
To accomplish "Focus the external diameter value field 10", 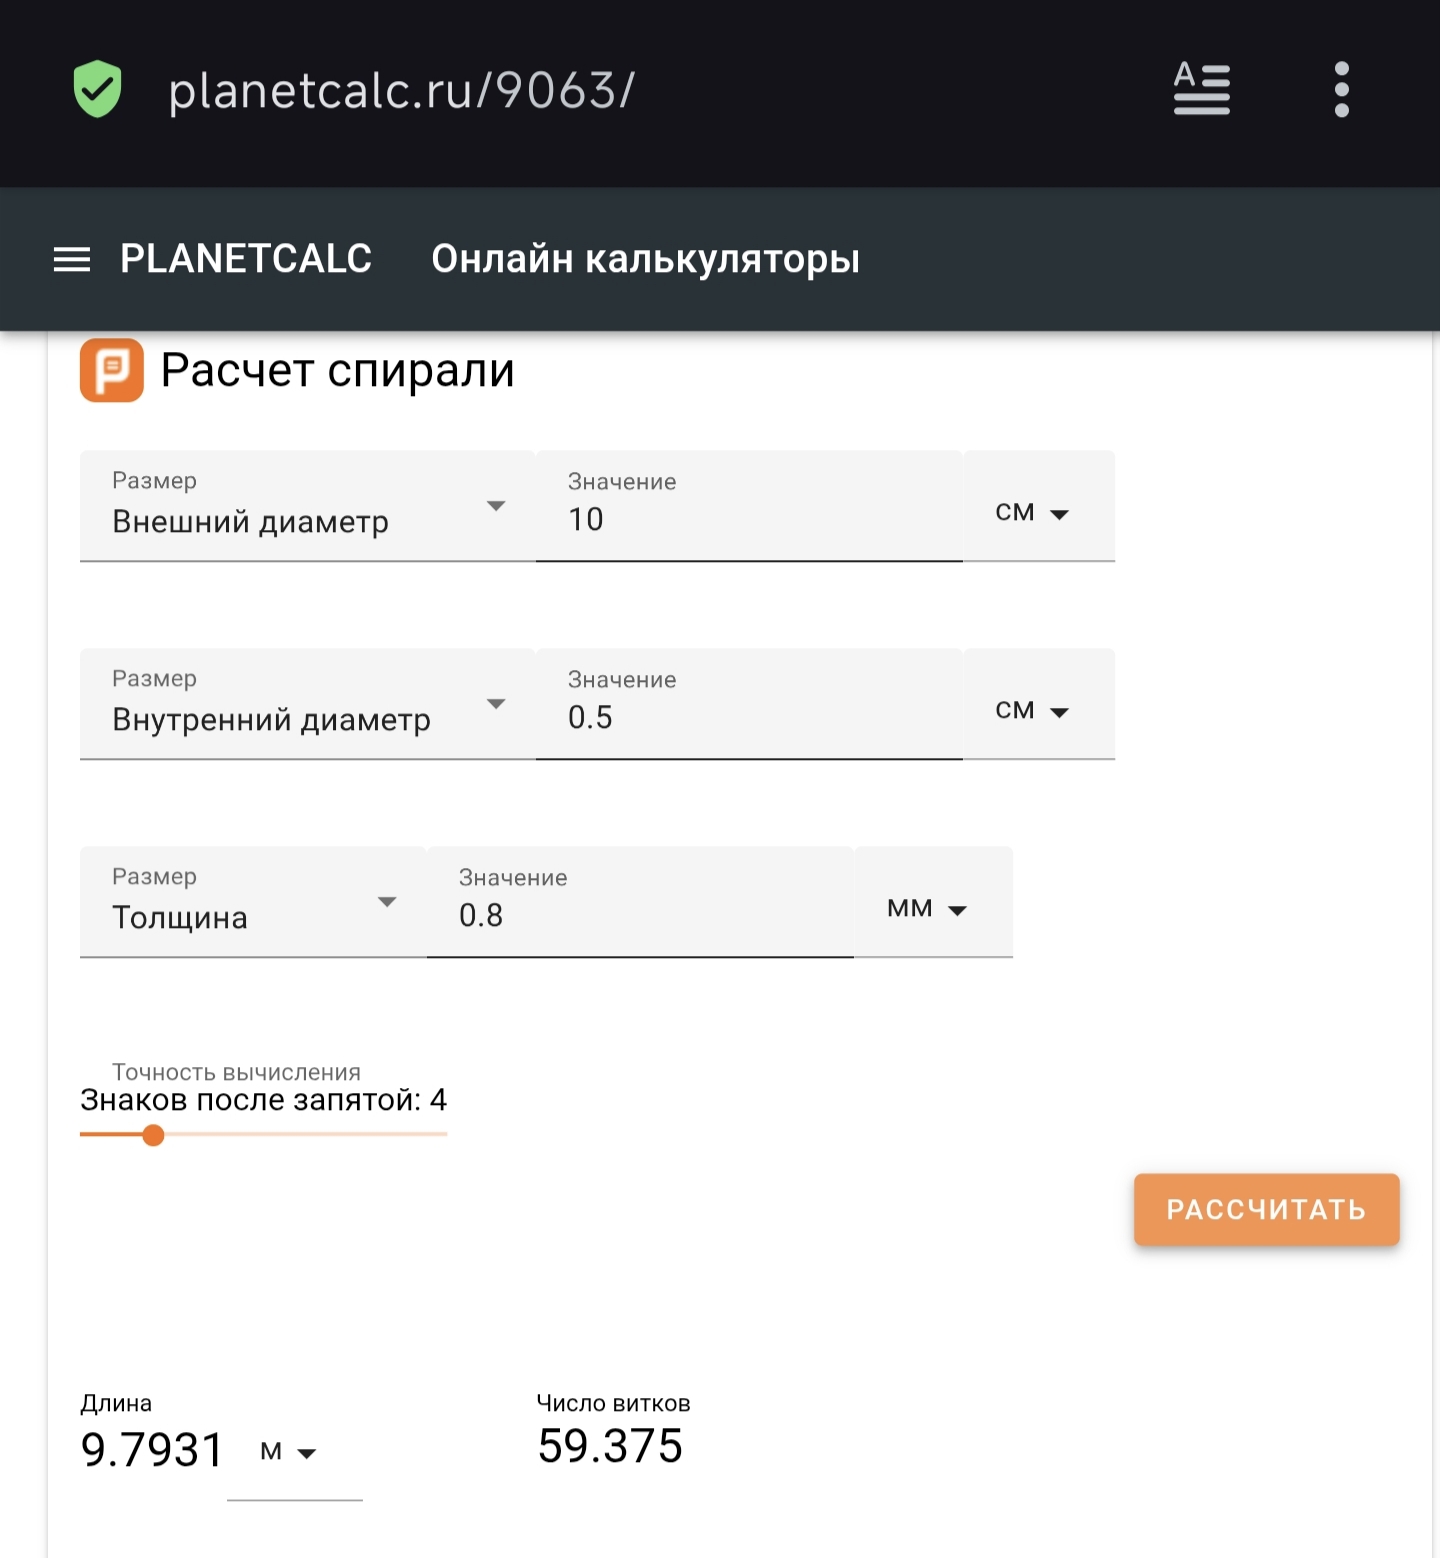I will 748,519.
